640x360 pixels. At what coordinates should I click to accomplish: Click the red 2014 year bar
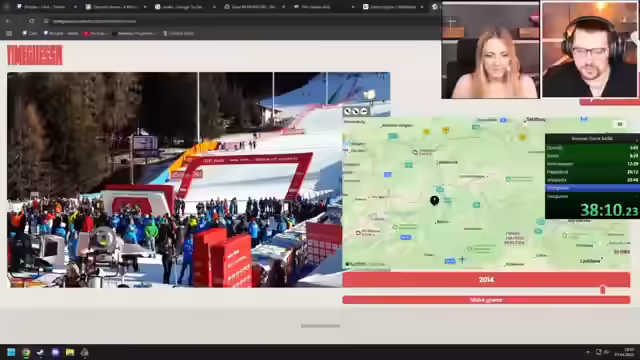(x=486, y=280)
